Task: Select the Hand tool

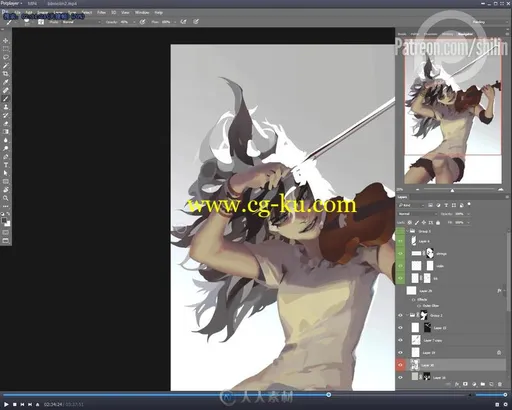Action: point(6,190)
